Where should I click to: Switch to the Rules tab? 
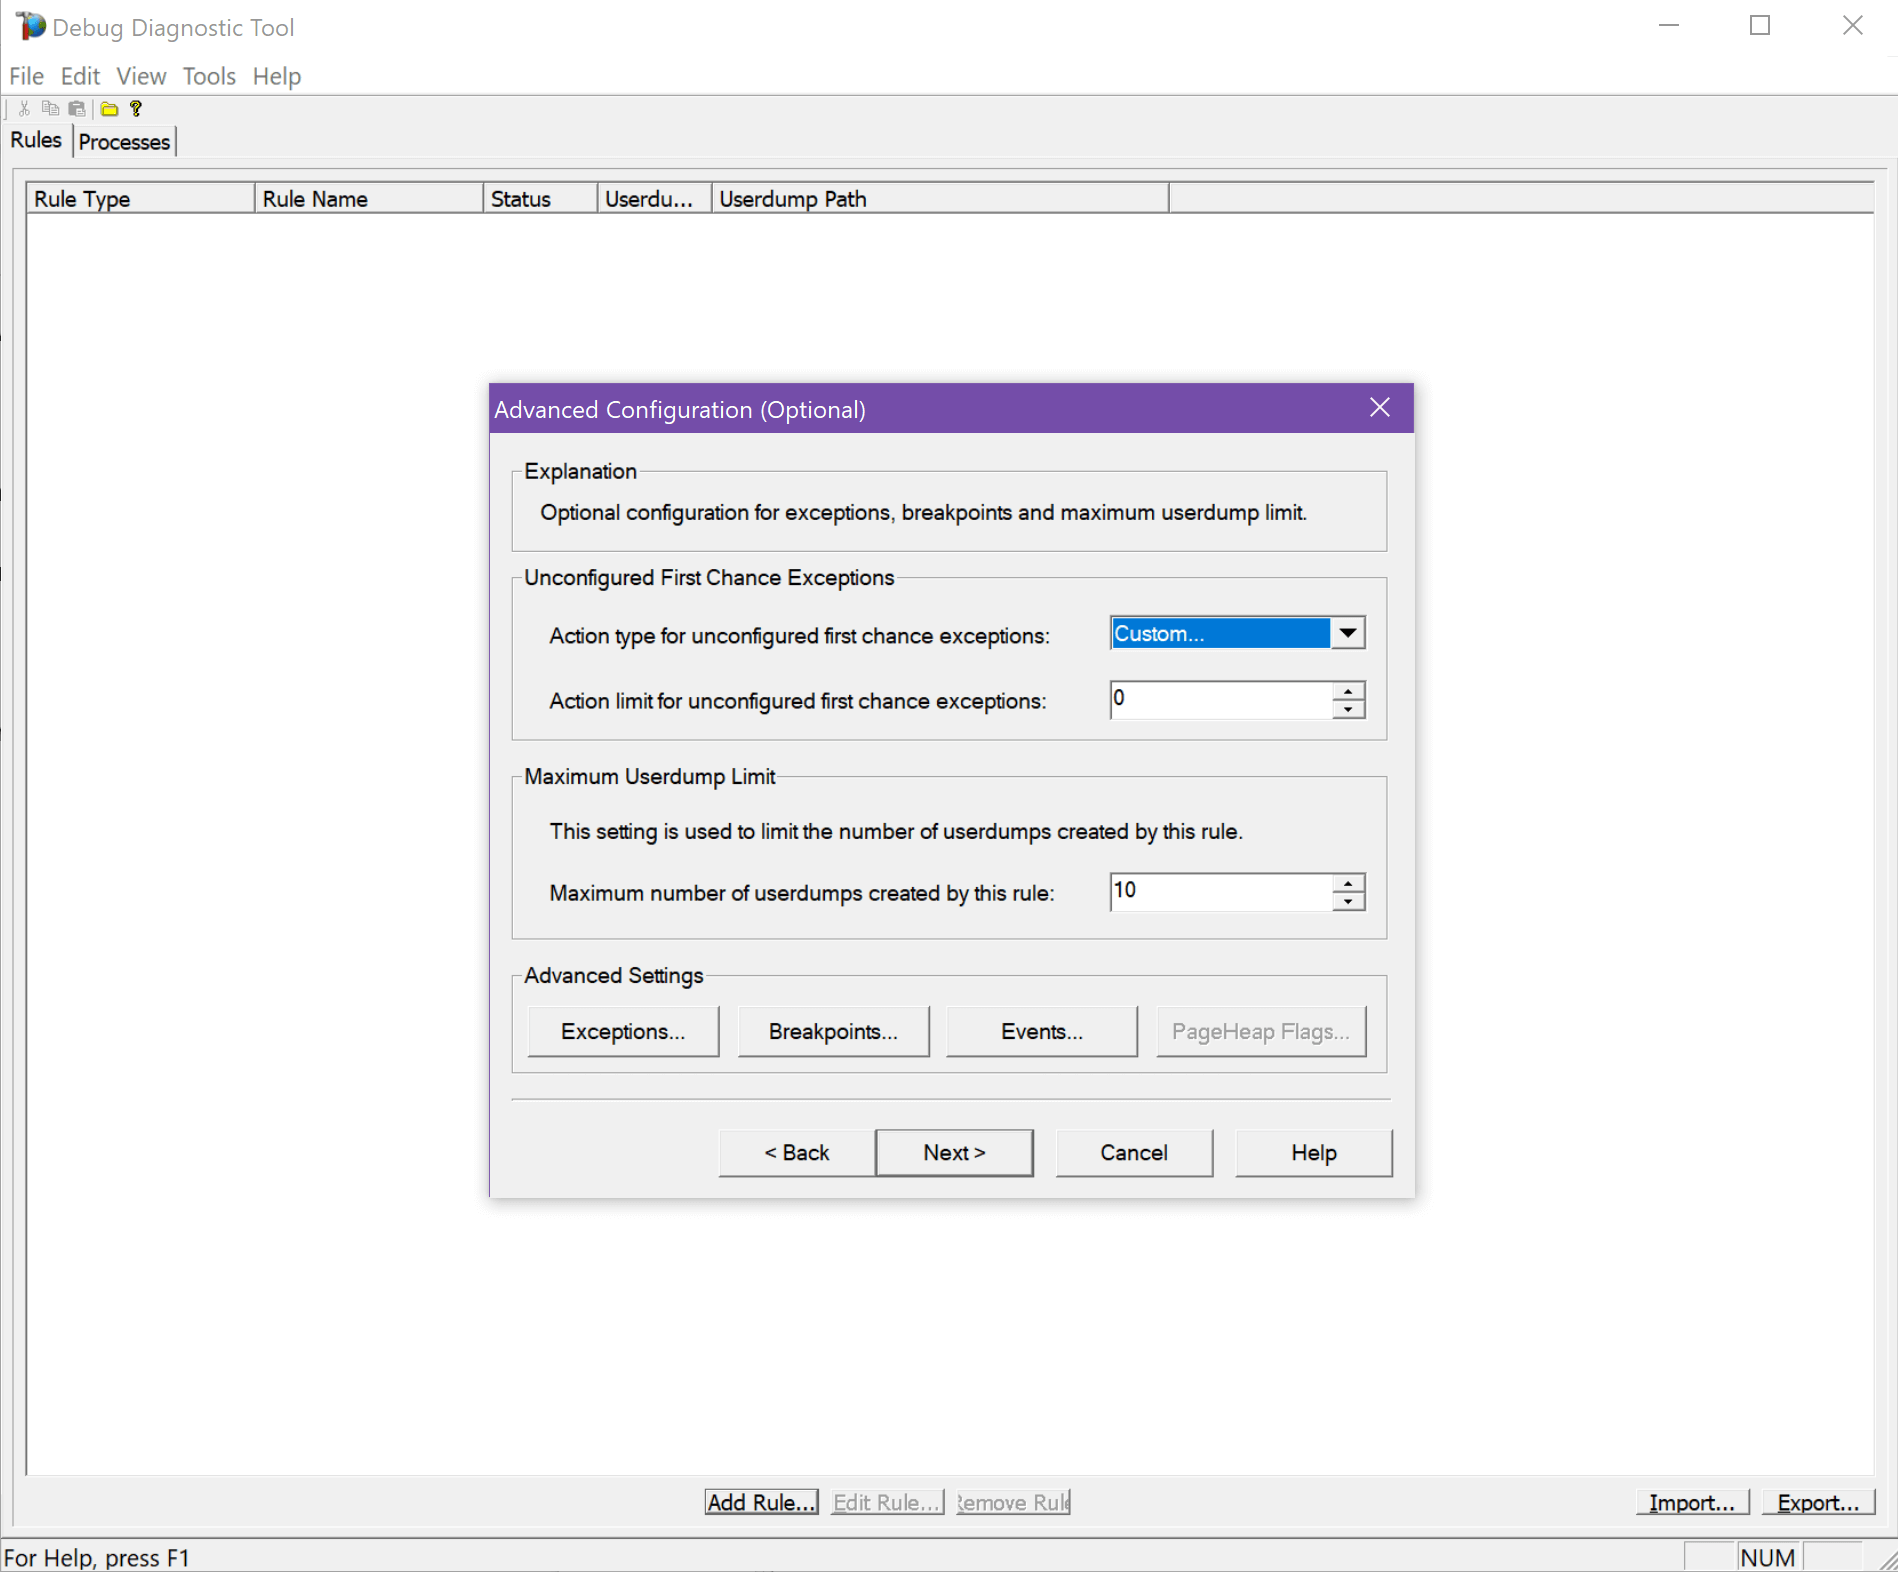(x=36, y=140)
